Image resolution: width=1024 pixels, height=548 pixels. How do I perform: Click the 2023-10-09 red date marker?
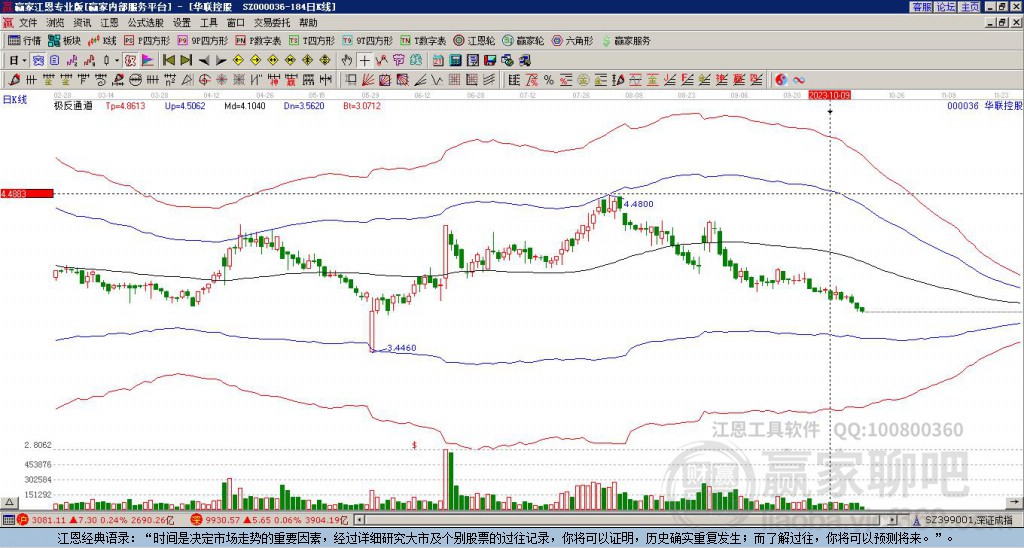(829, 95)
